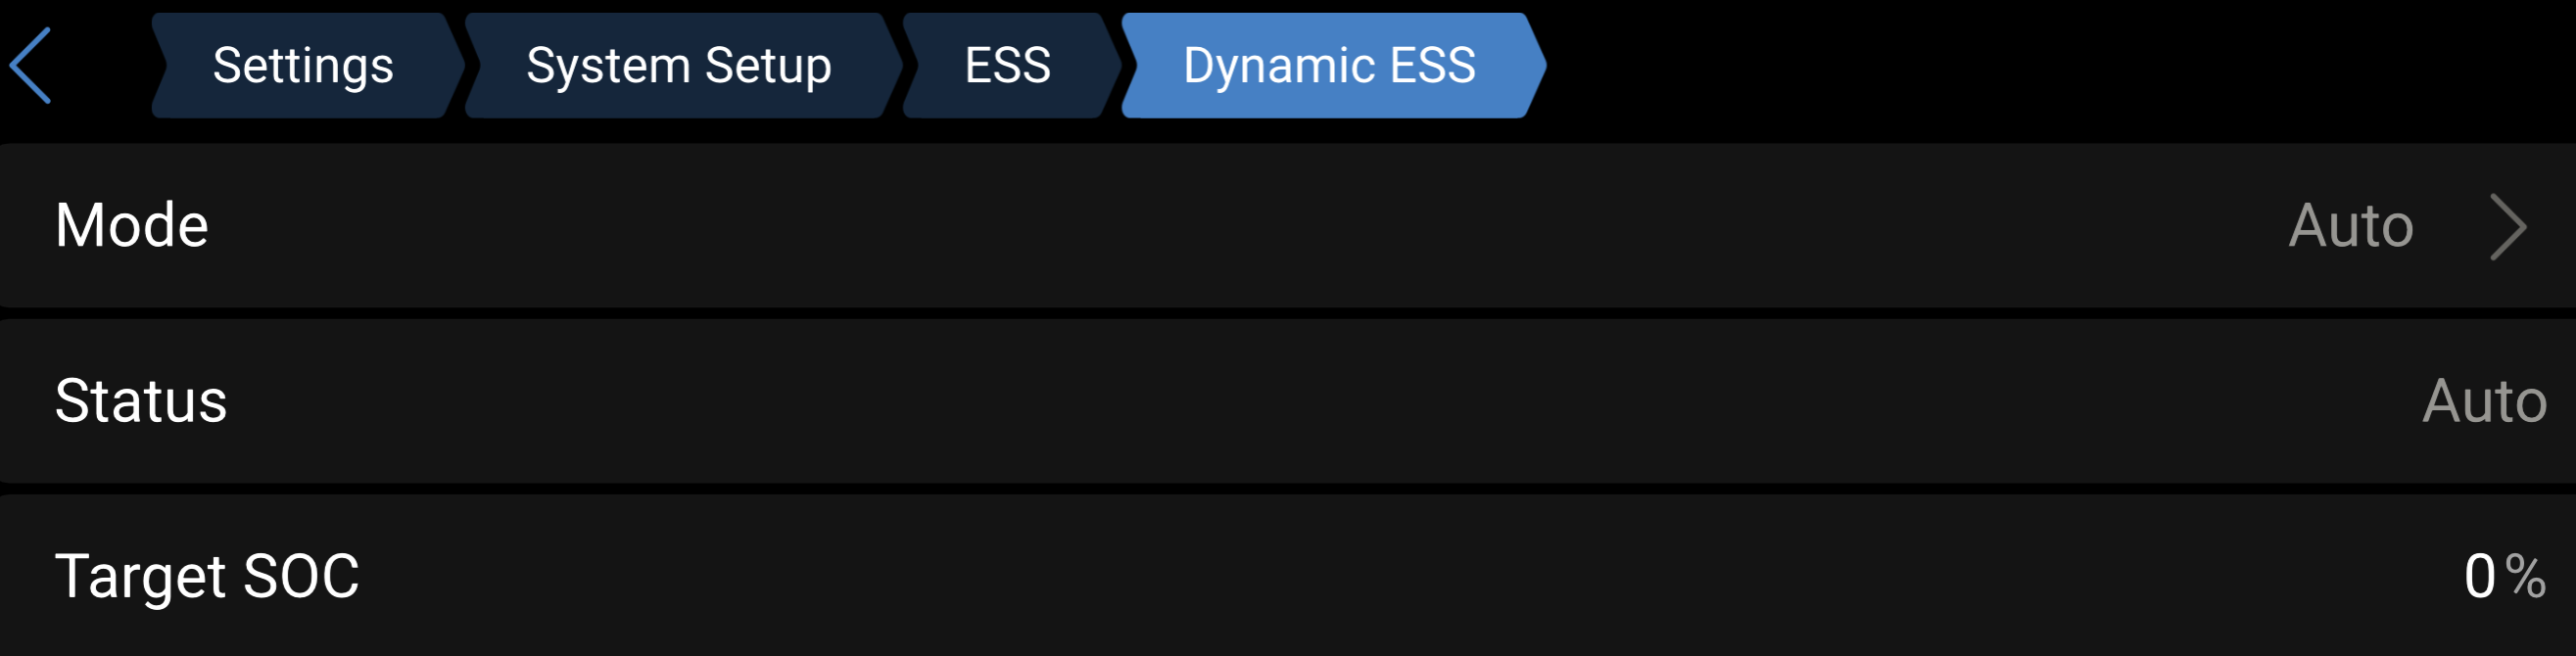The height and width of the screenshot is (656, 2576).
Task: Open the Mode setting row
Action: coord(1288,225)
